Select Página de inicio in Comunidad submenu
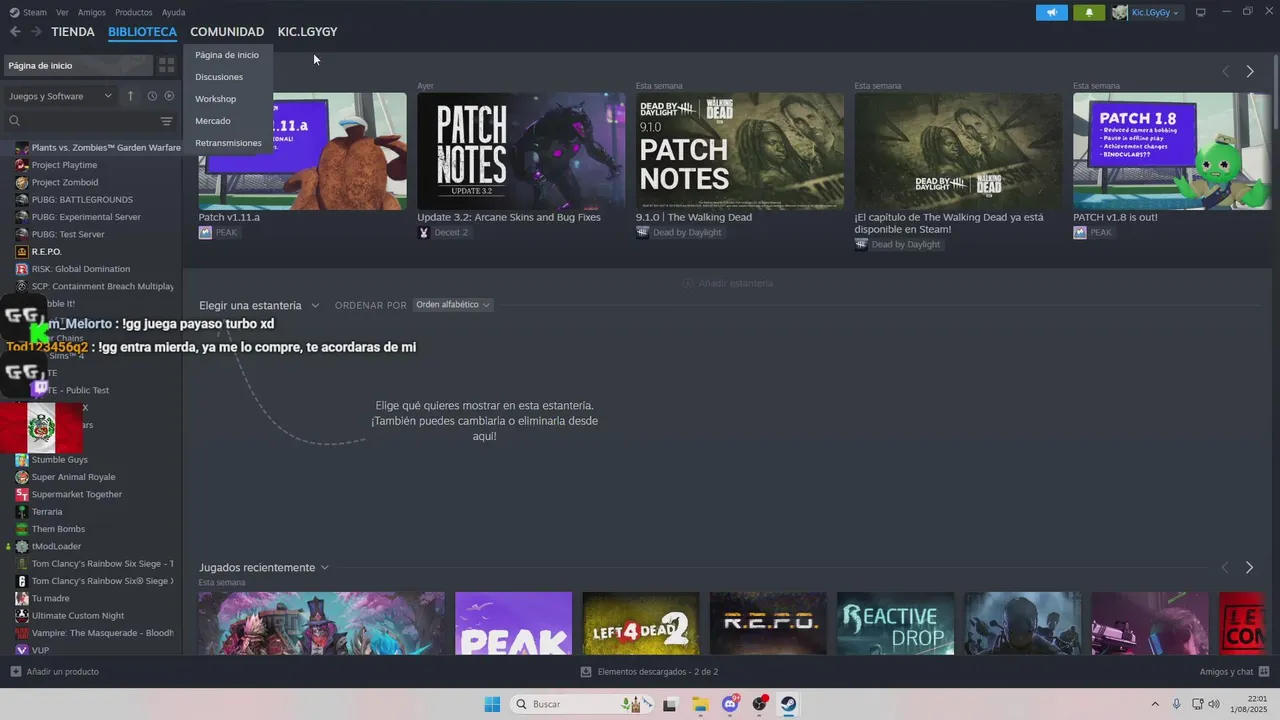1280x720 pixels. coord(227,55)
